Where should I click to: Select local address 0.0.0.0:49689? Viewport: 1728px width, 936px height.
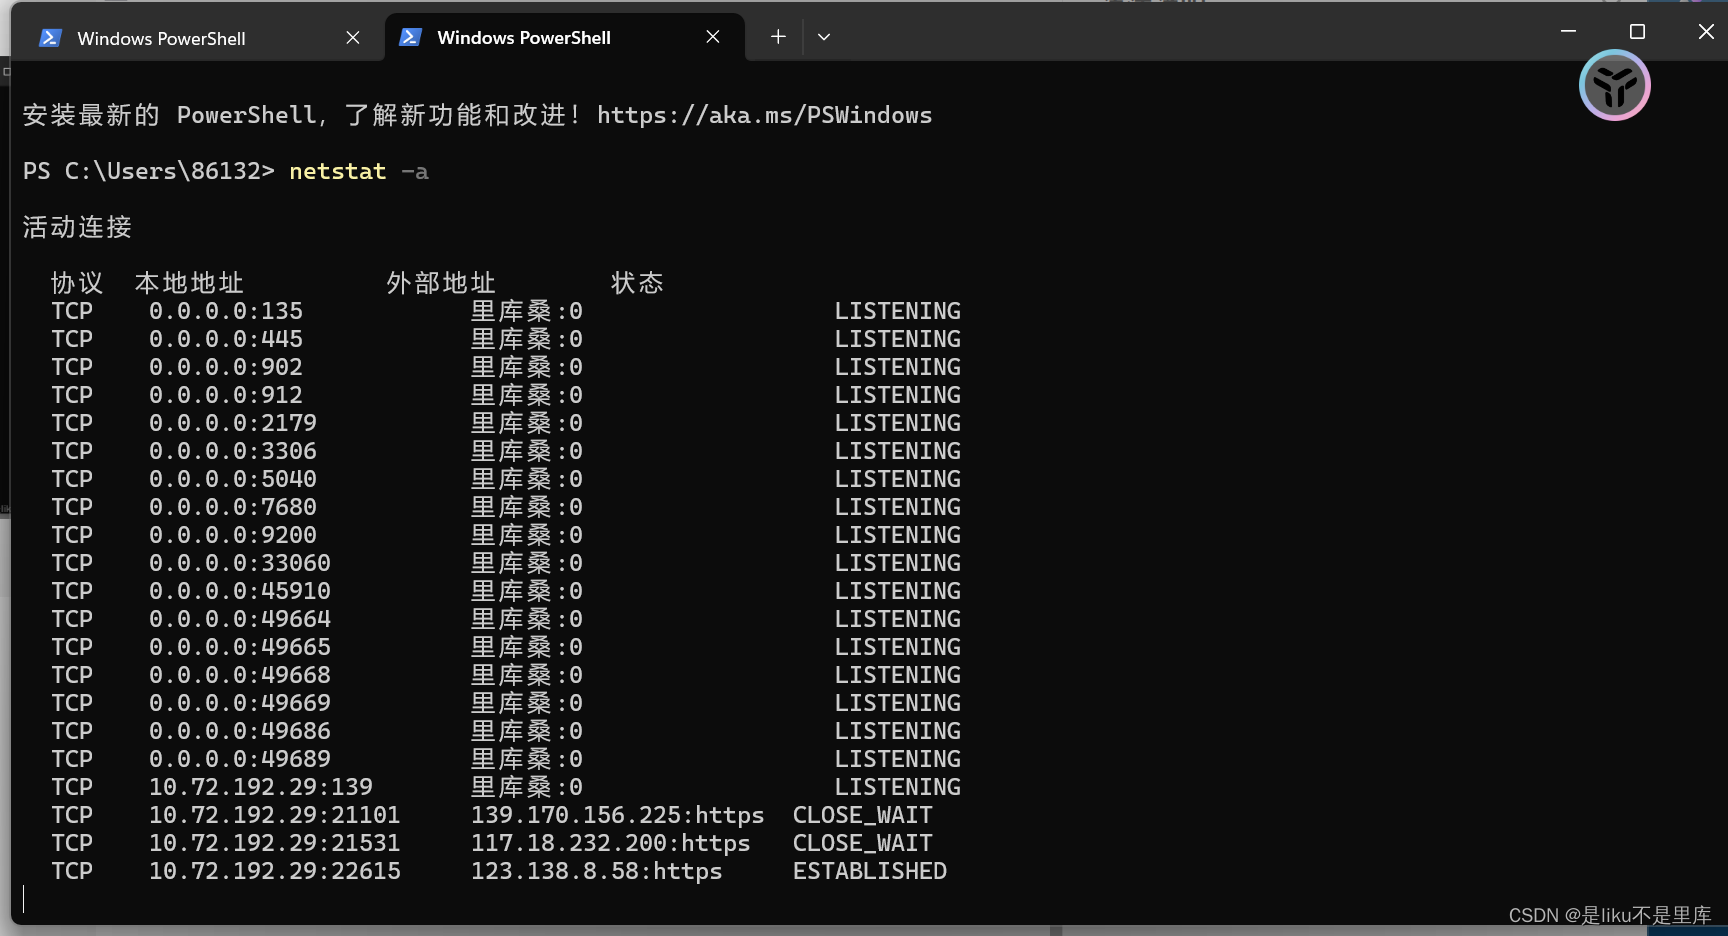point(240,760)
